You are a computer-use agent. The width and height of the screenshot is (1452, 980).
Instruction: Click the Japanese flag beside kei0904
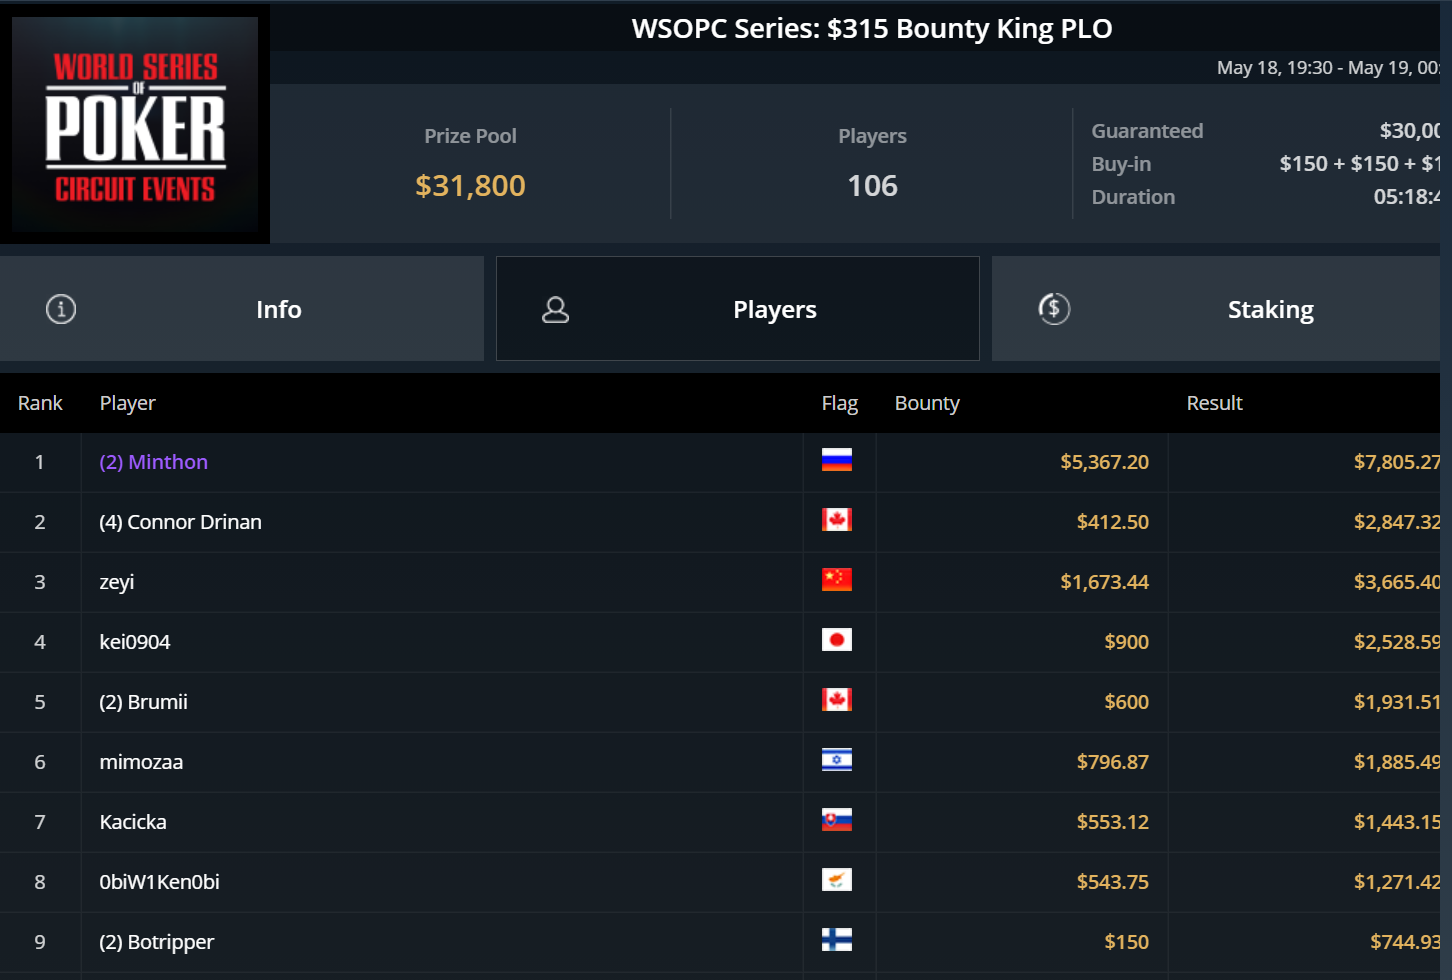(x=836, y=640)
